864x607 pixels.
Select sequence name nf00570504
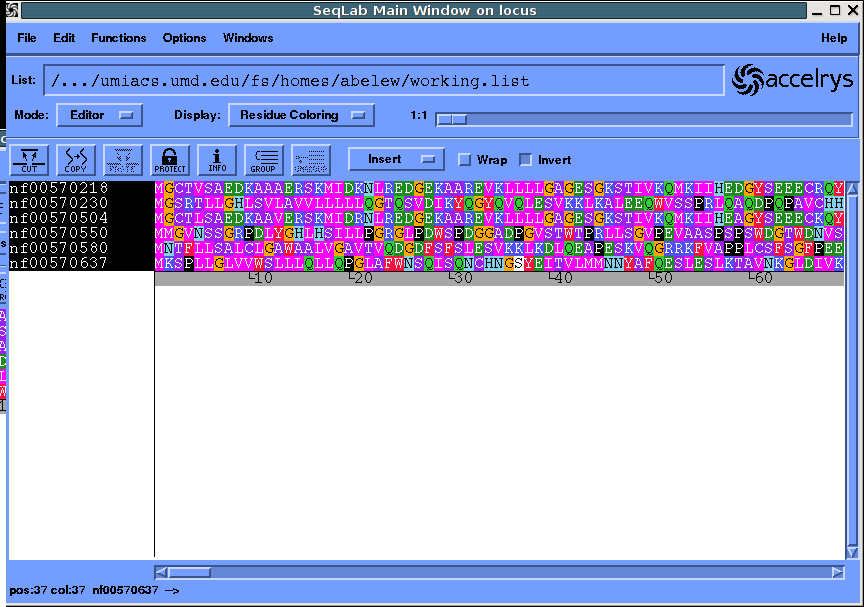58,218
